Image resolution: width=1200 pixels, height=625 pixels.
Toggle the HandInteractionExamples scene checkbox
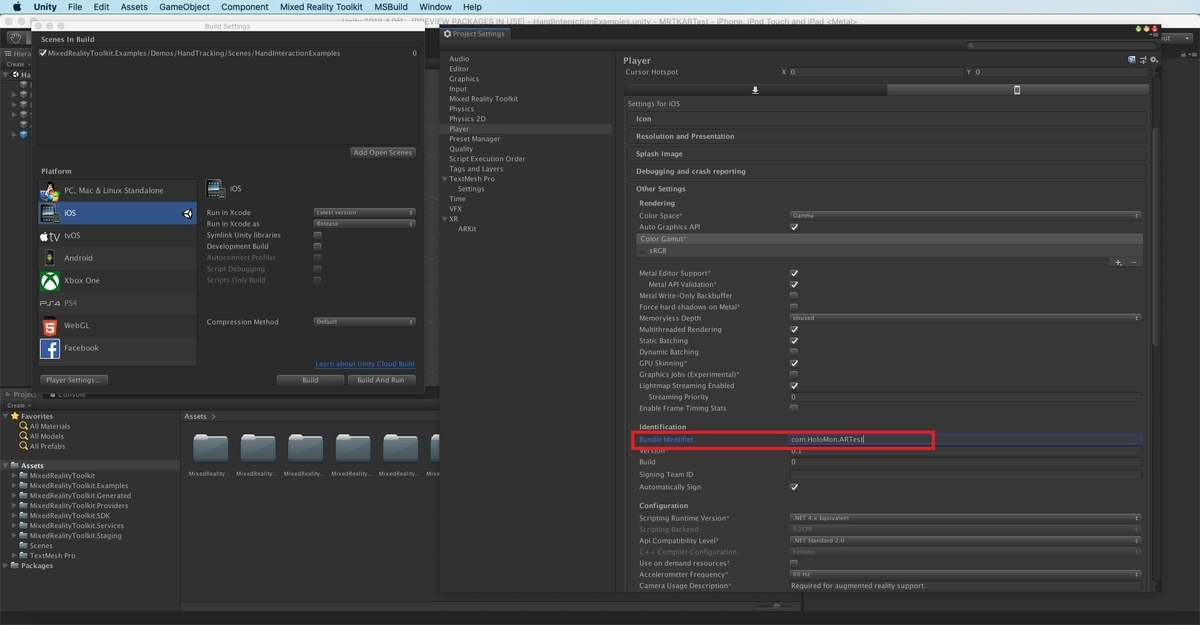[43, 53]
